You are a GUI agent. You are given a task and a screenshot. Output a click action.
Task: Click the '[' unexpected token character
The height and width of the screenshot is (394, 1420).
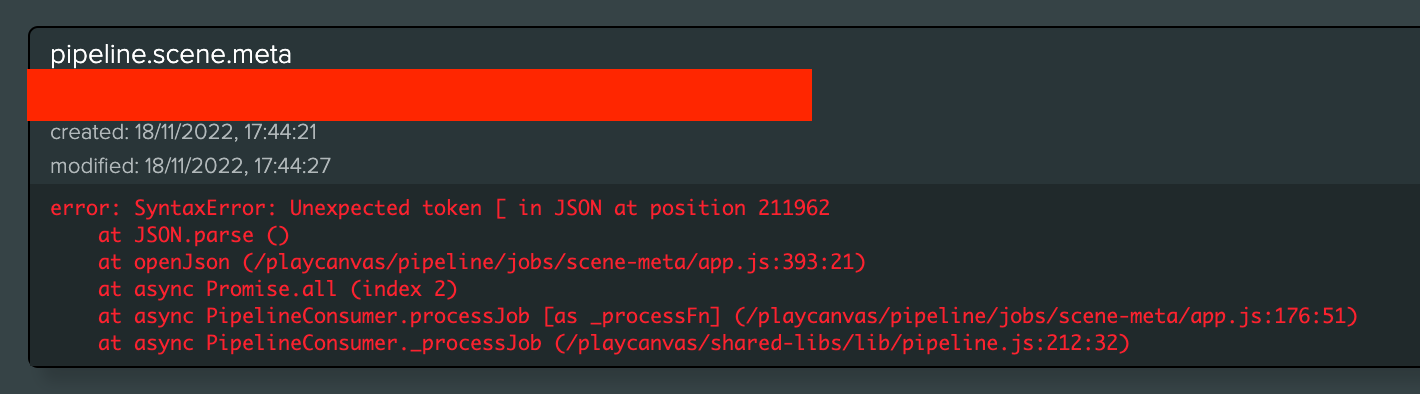click(500, 208)
